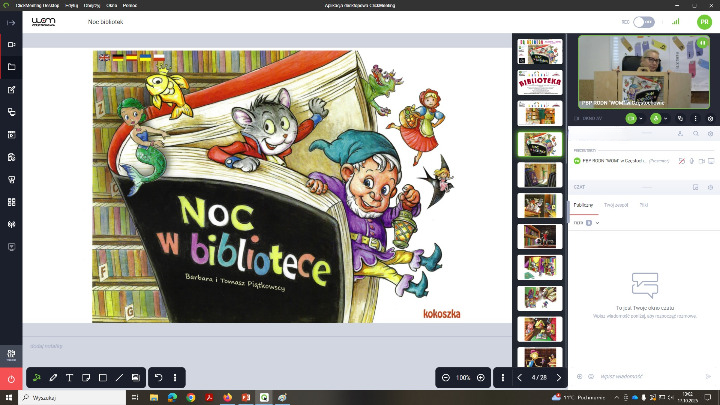This screenshot has width=720, height=405.
Task: Go to the next slide arrow
Action: point(559,378)
